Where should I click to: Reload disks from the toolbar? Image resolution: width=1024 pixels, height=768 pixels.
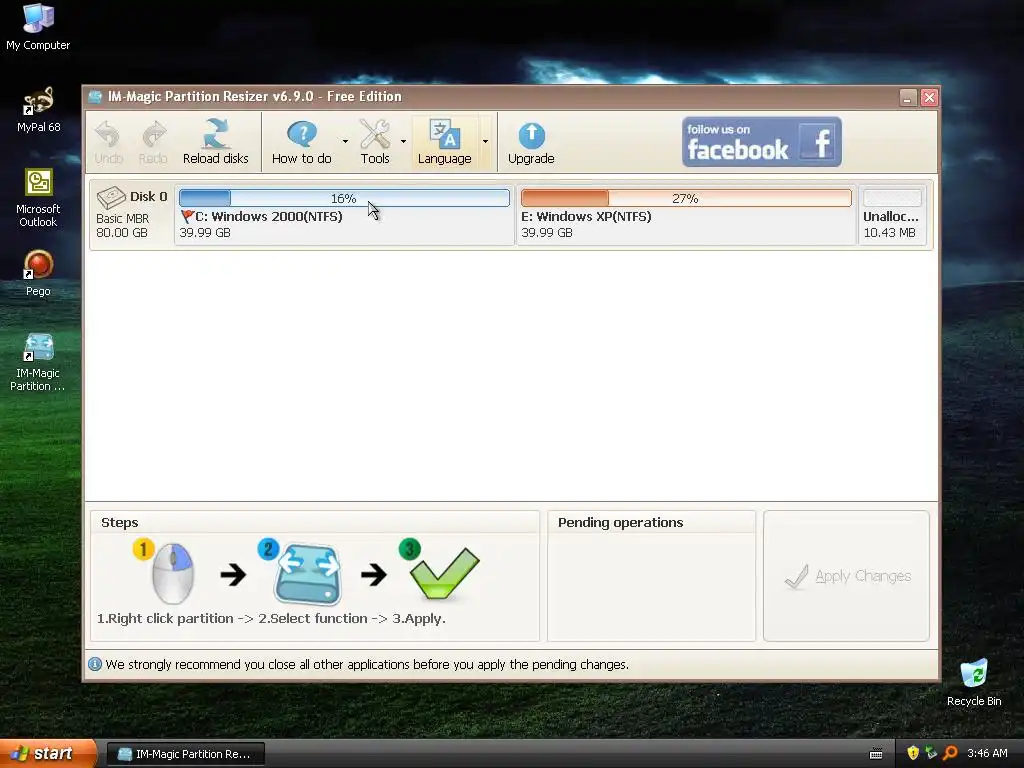point(216,142)
